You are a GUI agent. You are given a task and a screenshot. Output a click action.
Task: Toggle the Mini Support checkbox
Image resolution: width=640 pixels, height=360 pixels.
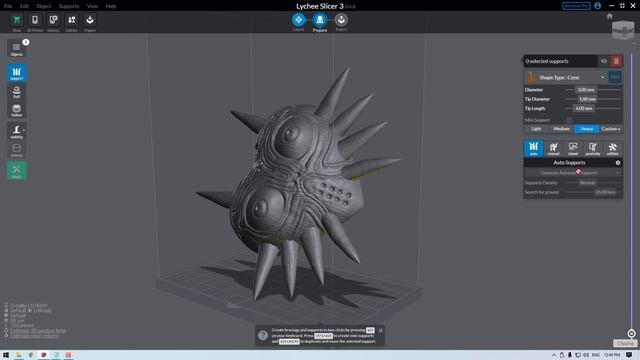pyautogui.click(x=569, y=120)
